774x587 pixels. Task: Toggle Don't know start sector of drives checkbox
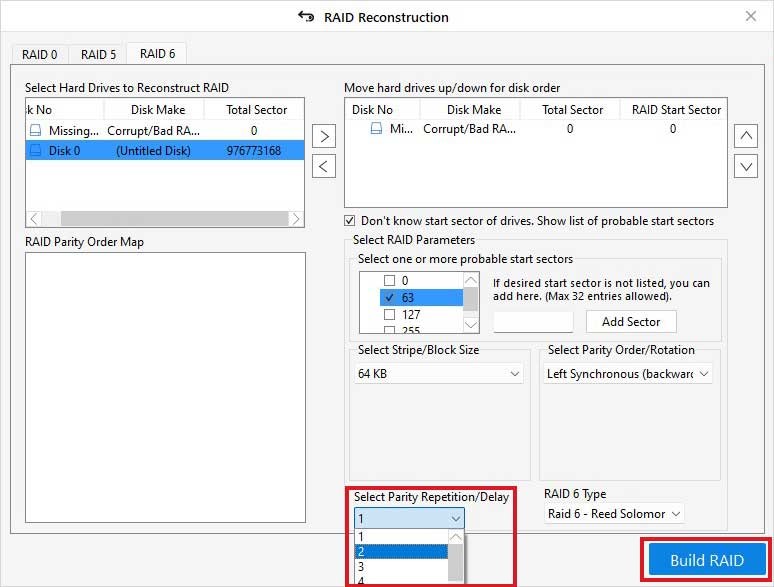(349, 221)
